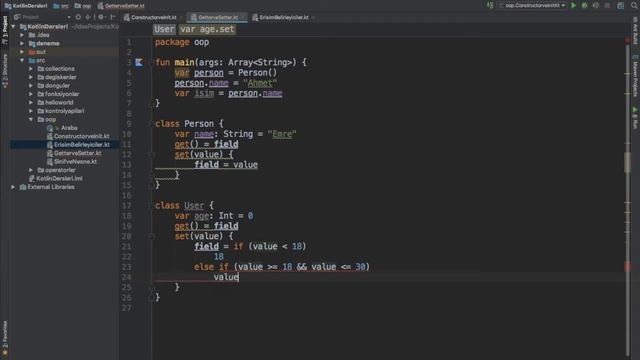
Task: Expand the .idea folder
Action: pyautogui.click(x=22, y=35)
